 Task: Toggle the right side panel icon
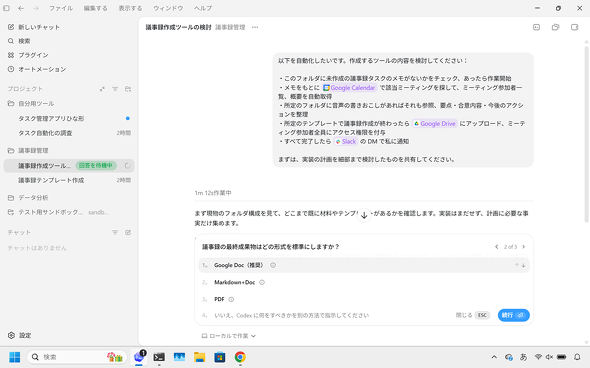click(x=574, y=27)
